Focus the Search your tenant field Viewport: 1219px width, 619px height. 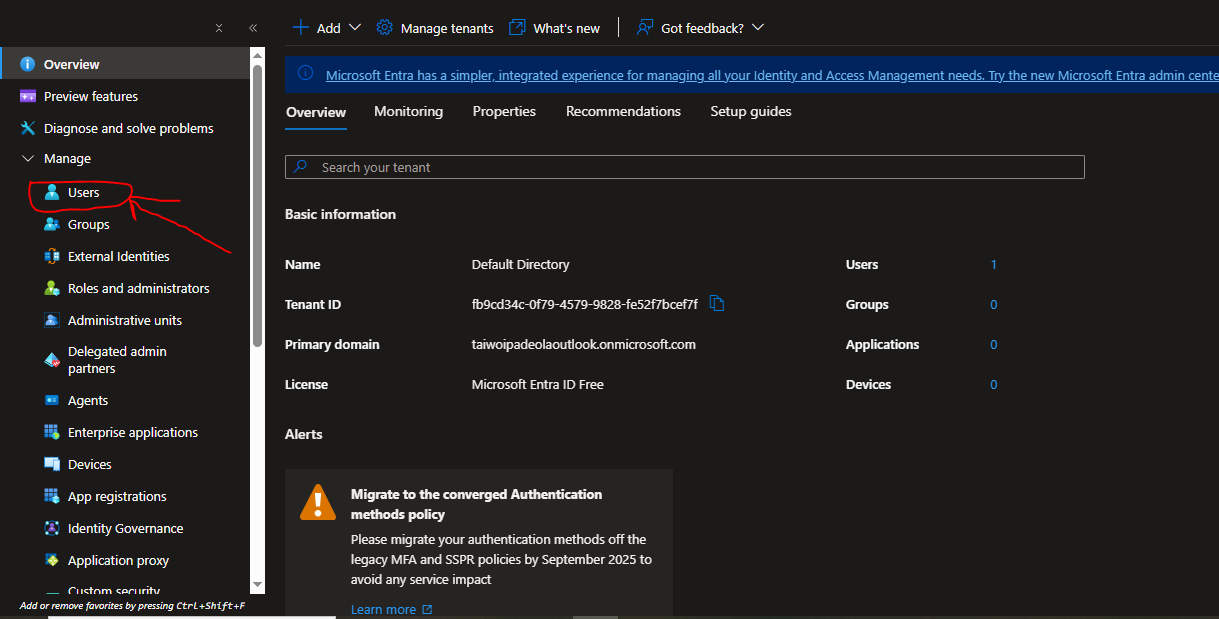[685, 167]
